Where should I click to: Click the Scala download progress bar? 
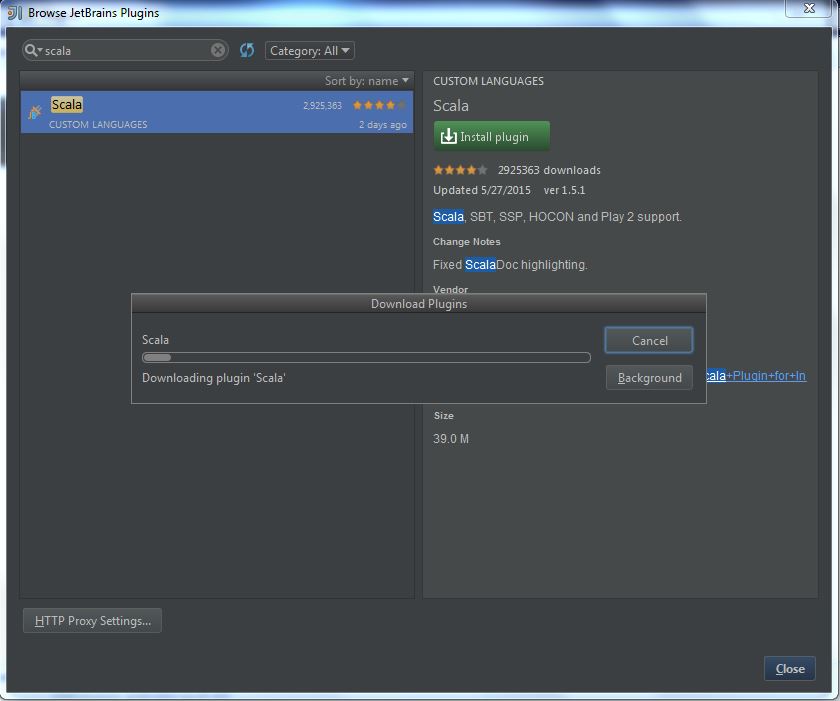click(366, 358)
